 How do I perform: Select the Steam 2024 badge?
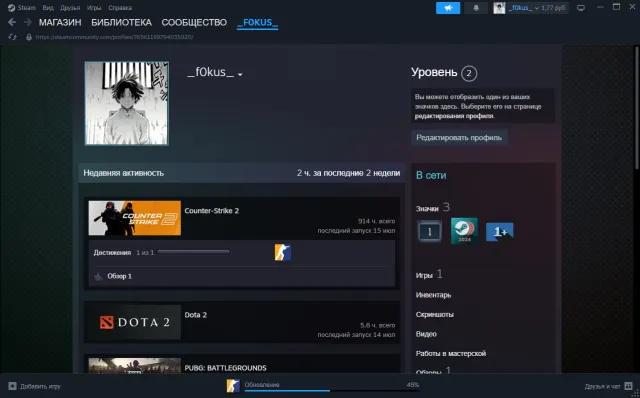click(464, 231)
